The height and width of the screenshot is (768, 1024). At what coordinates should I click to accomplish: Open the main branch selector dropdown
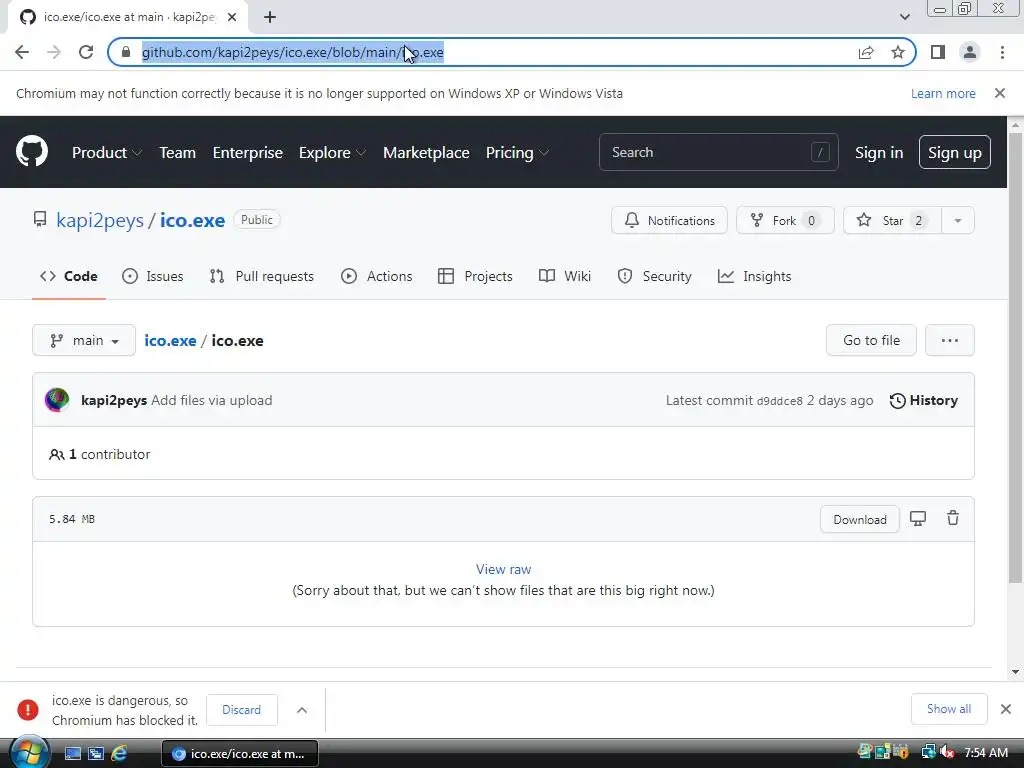84,340
